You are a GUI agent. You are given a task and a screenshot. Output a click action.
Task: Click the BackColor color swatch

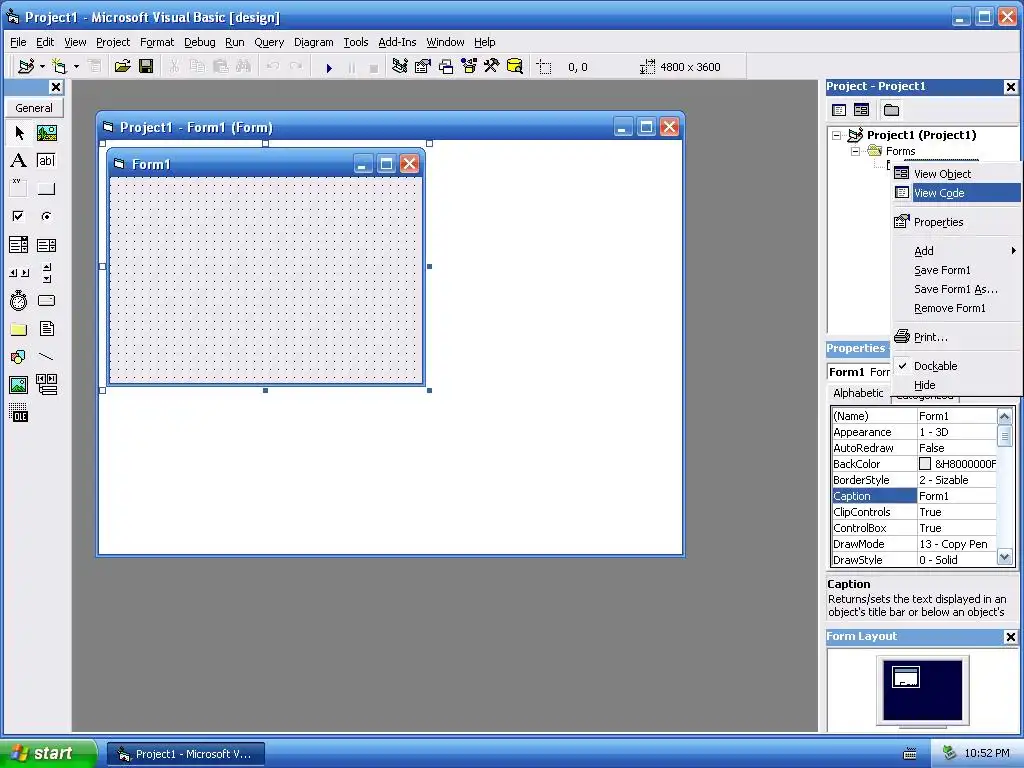[925, 464]
